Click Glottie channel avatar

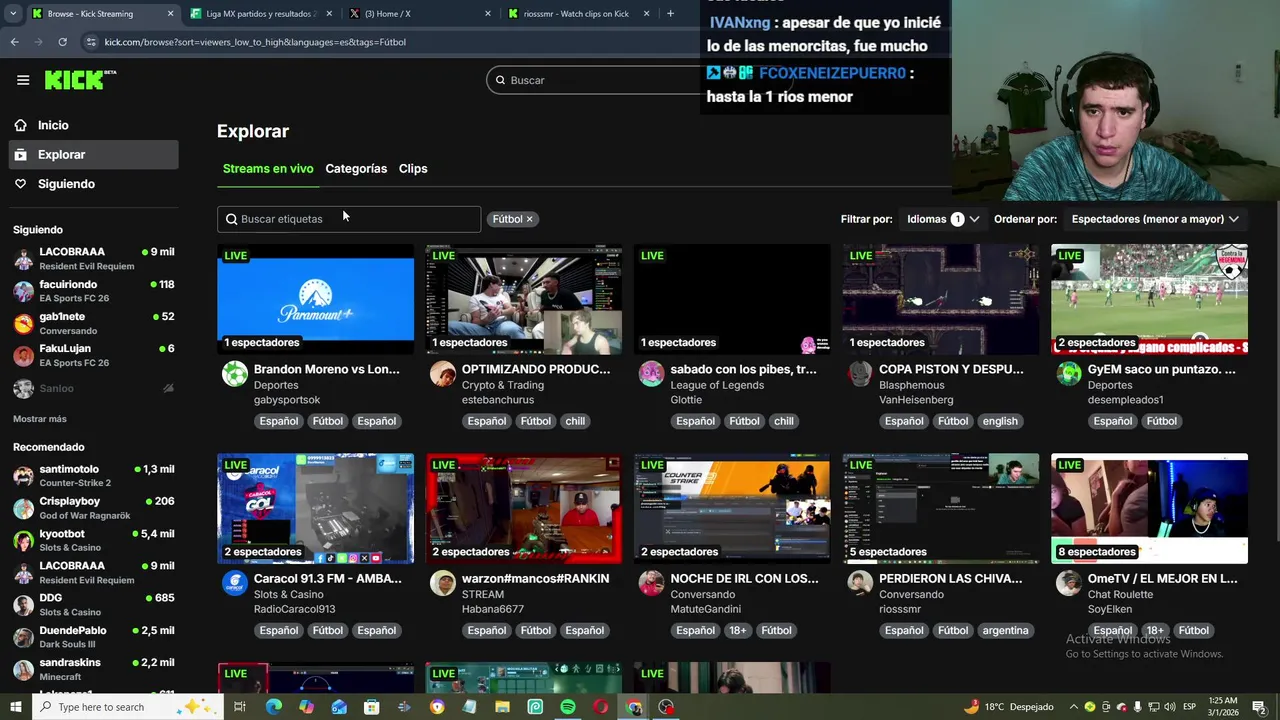[652, 374]
